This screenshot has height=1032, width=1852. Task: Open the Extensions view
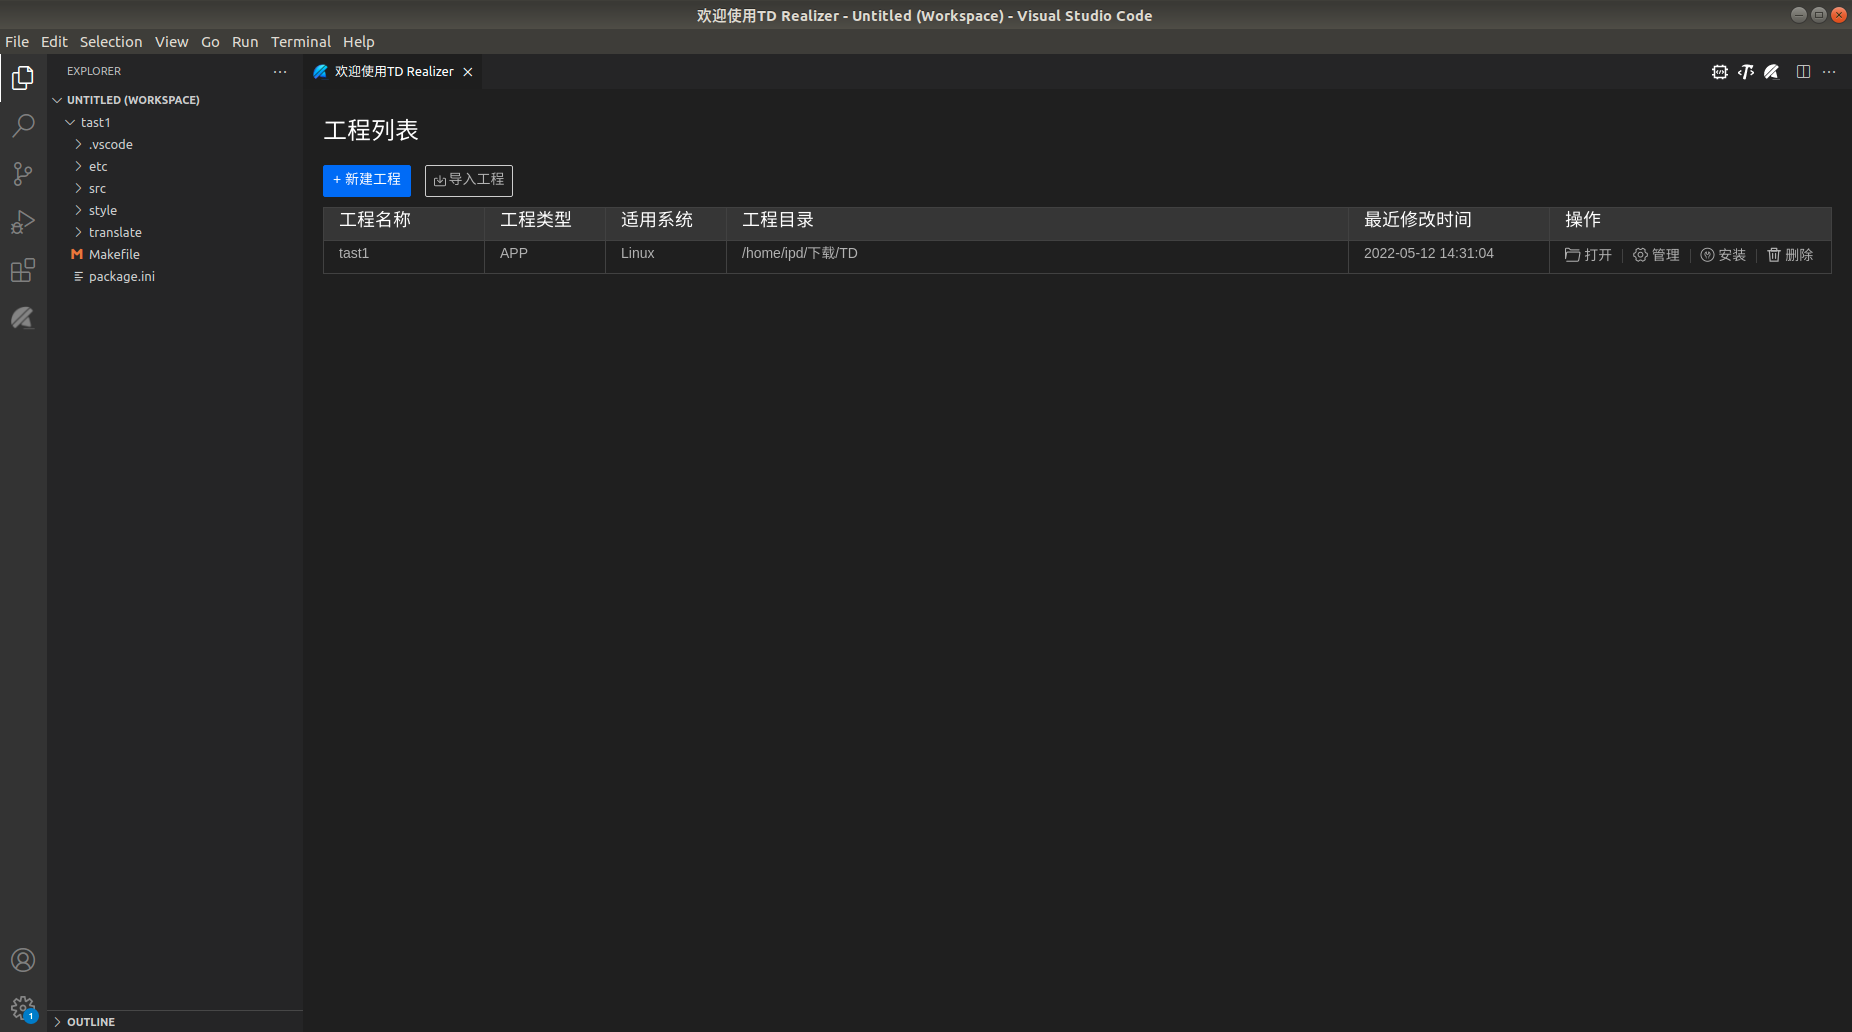(x=22, y=270)
